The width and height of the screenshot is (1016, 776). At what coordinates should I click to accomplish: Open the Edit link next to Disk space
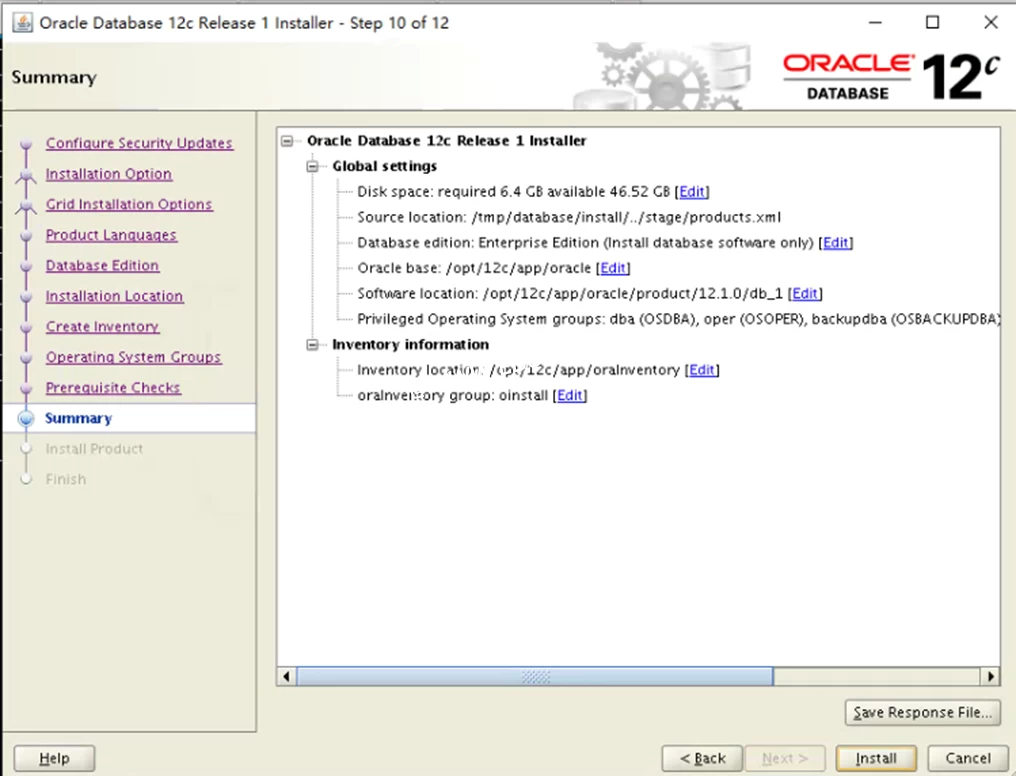pos(692,192)
